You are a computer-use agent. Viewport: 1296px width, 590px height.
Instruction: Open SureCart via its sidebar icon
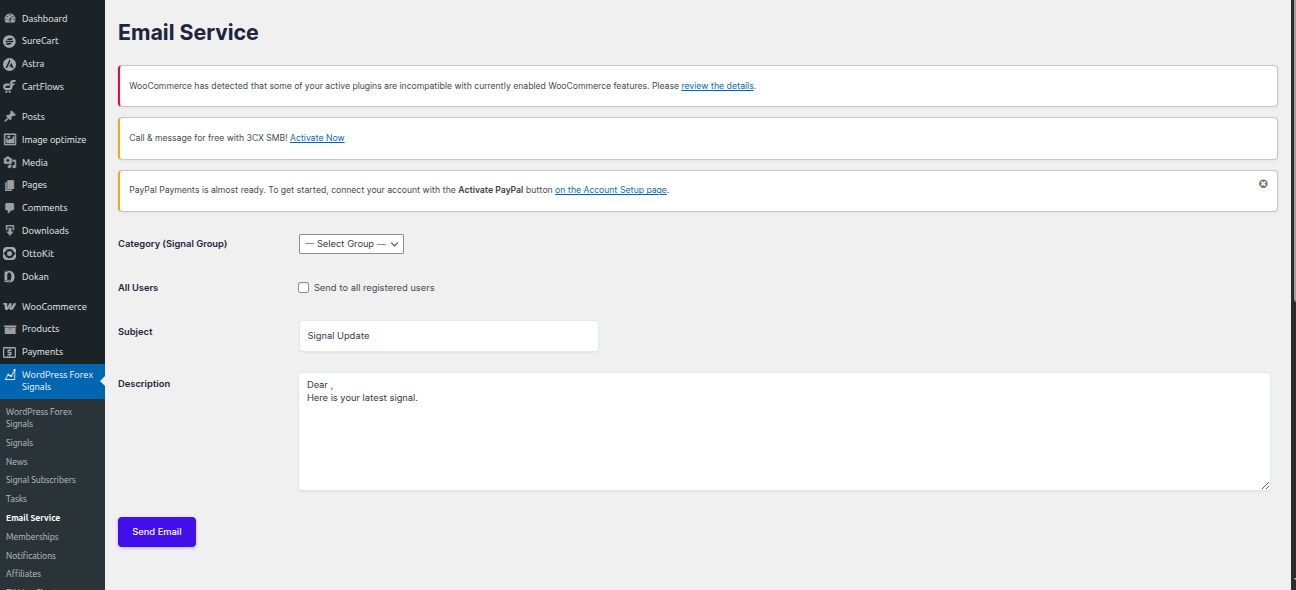coord(10,41)
